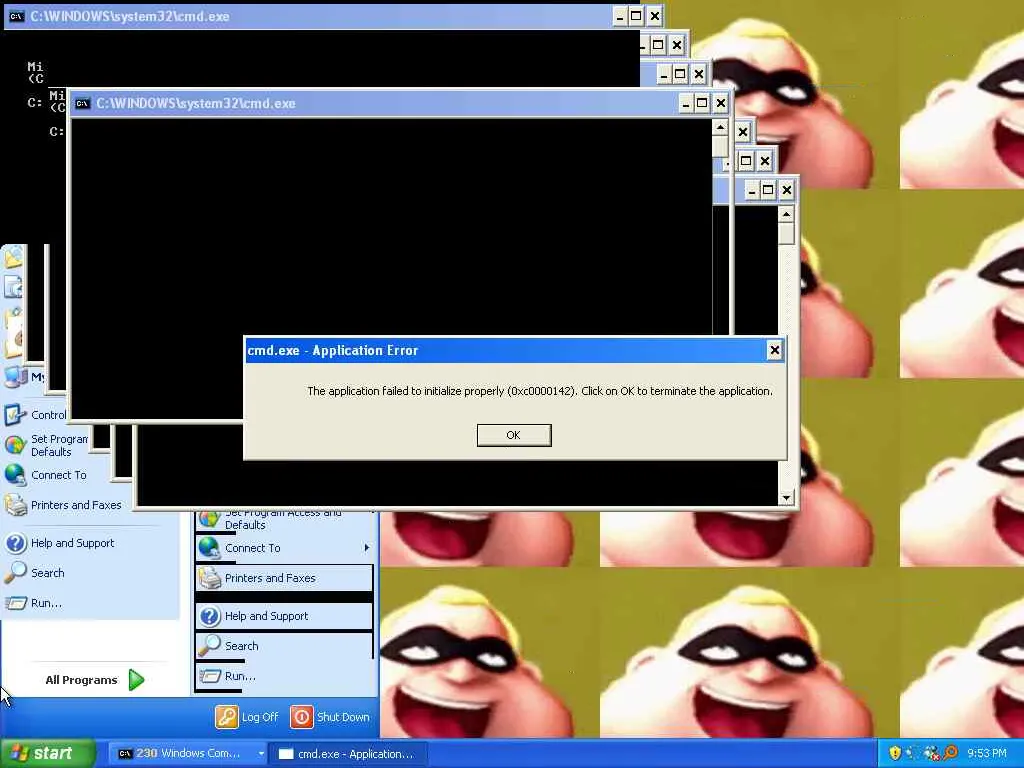Click the black-outlined Run... entry
The width and height of the screenshot is (1024, 768).
point(285,676)
